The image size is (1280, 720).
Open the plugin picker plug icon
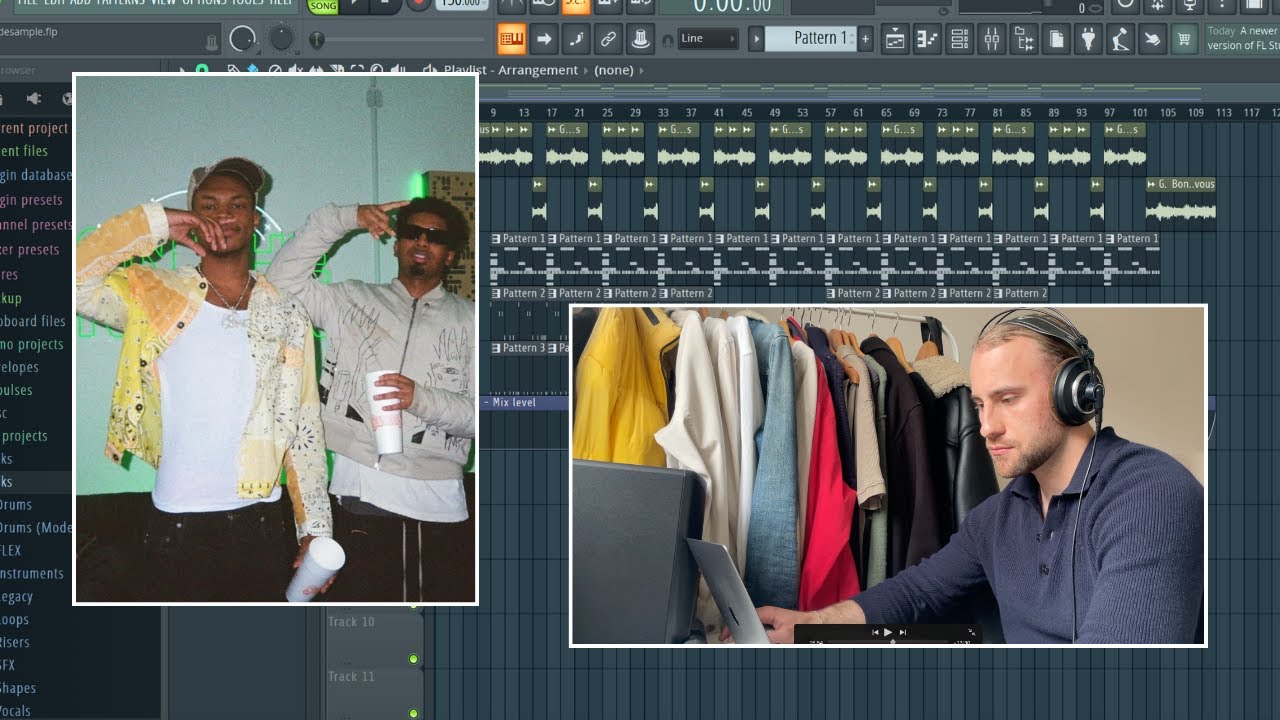(1088, 40)
